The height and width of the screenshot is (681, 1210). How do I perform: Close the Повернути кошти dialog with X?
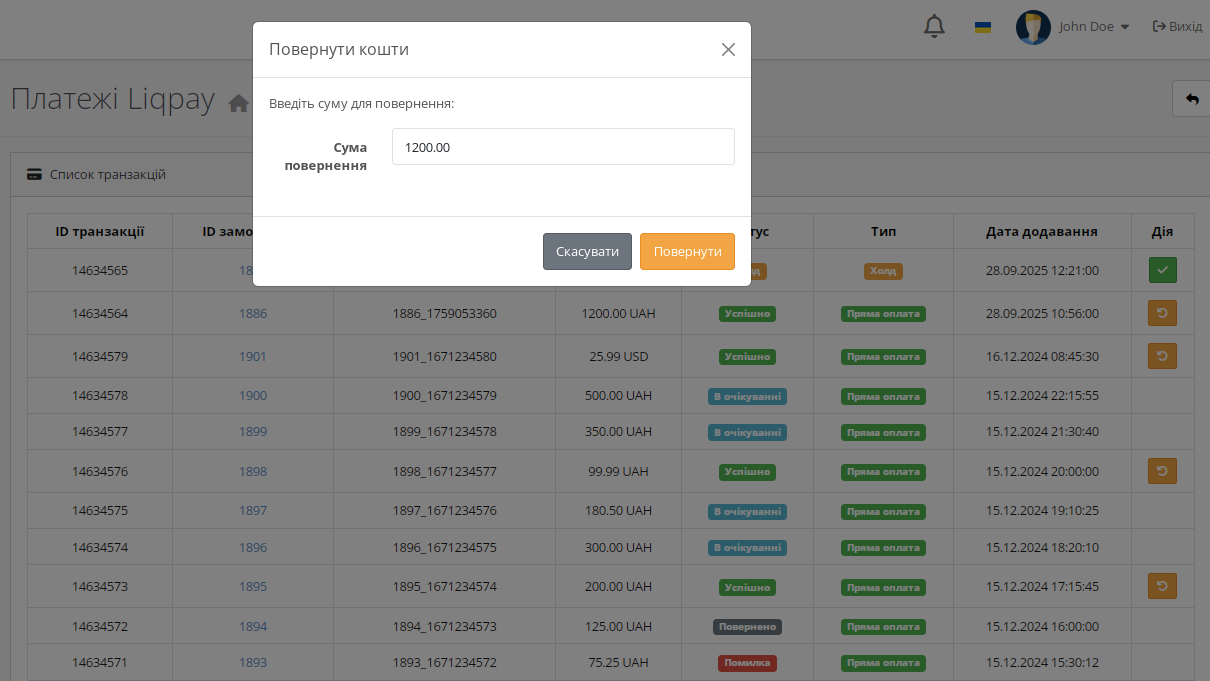click(x=728, y=49)
